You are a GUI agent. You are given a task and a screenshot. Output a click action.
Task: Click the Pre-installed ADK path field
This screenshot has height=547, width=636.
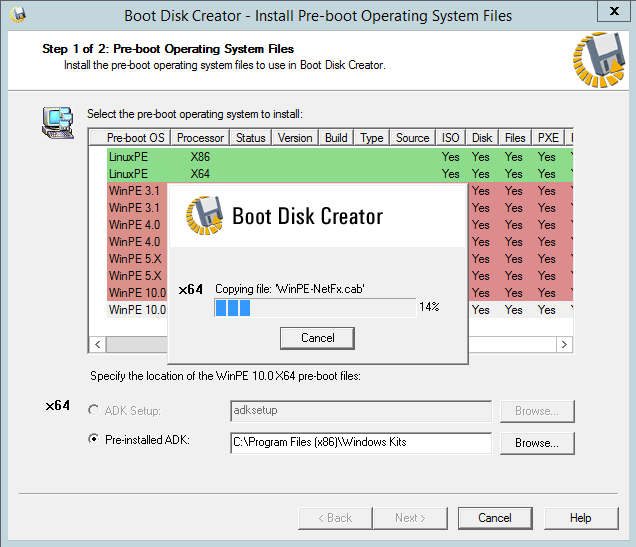click(x=361, y=443)
